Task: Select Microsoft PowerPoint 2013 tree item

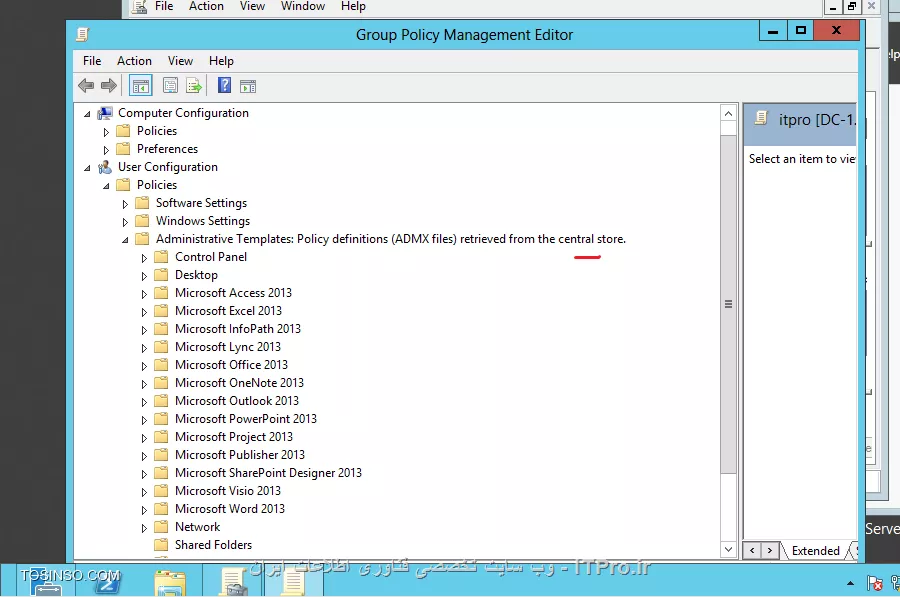Action: (x=246, y=419)
